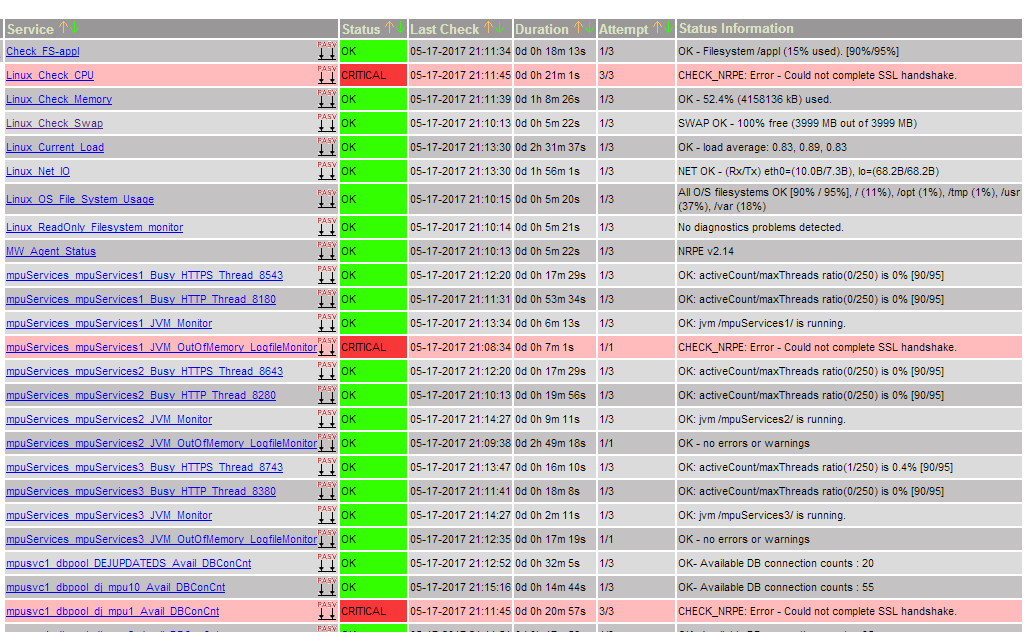Screen dimensions: 1029x632
Task: Open mpusvc1_dbpool_dj_mpu1_Avail_DBConCnt service link
Action: (x=112, y=611)
